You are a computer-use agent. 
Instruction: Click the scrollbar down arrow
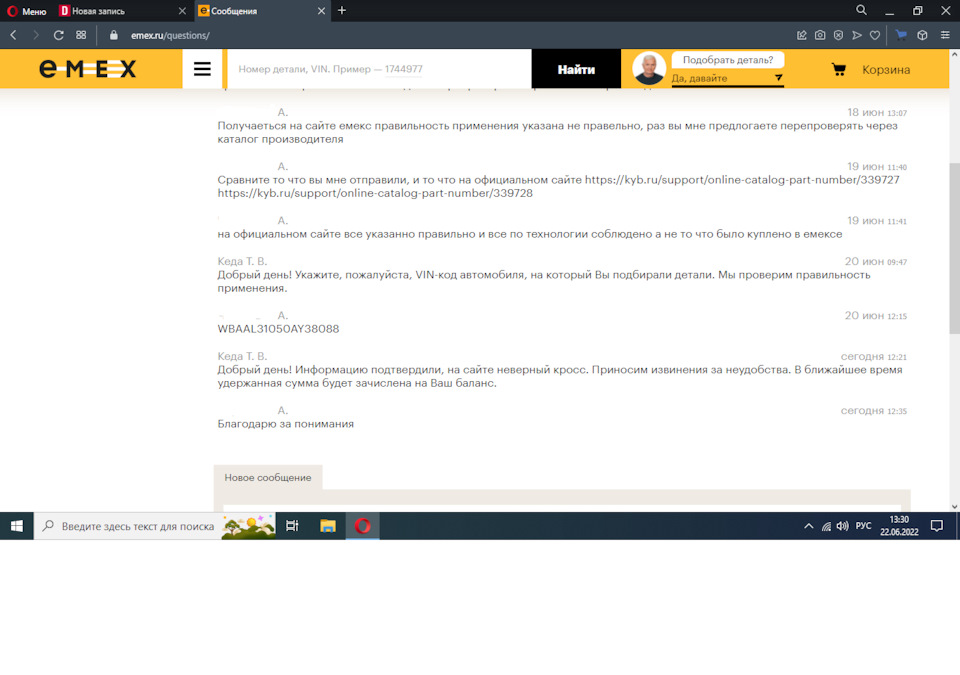(954, 507)
